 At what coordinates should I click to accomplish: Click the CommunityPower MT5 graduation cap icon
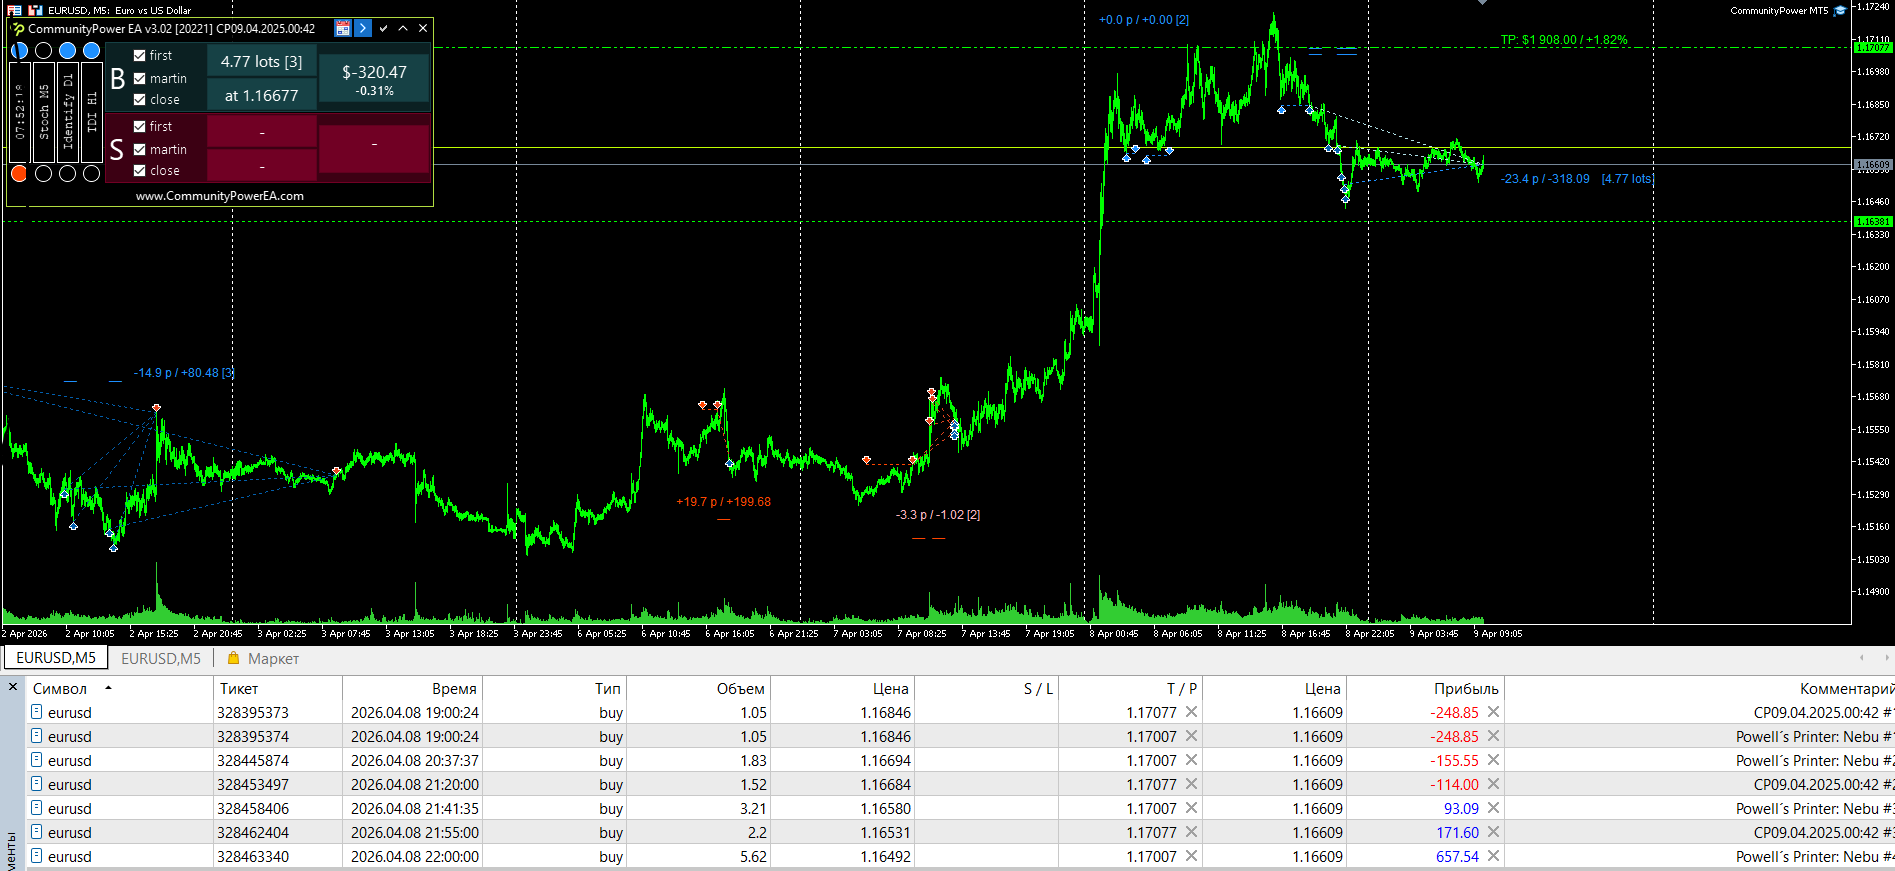[1840, 11]
